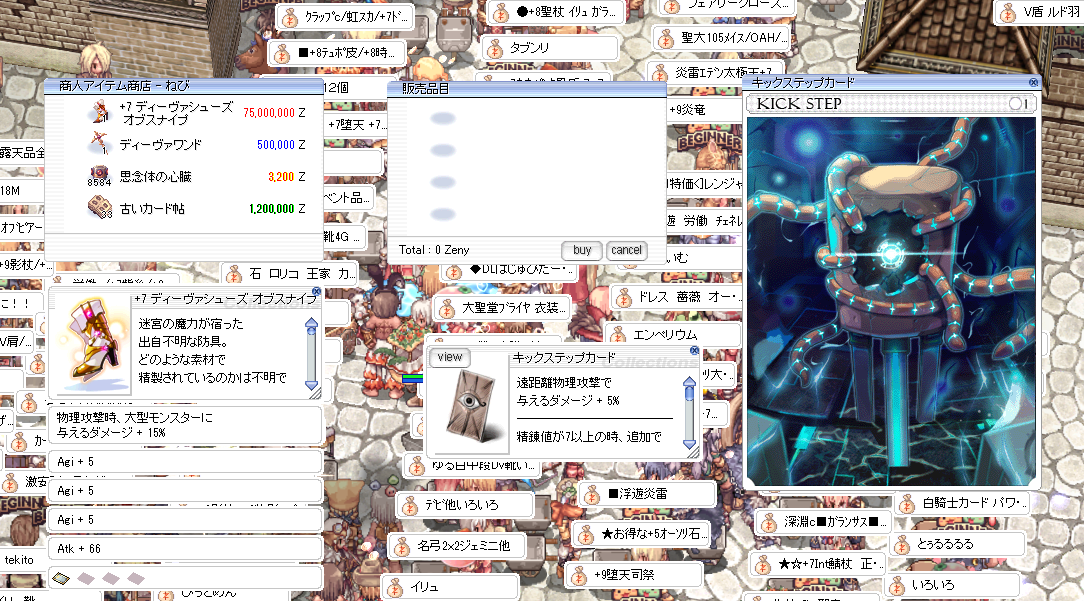Close the Kick Step card illustration window
Screen dimensions: 1084x601
pyautogui.click(x=1033, y=83)
